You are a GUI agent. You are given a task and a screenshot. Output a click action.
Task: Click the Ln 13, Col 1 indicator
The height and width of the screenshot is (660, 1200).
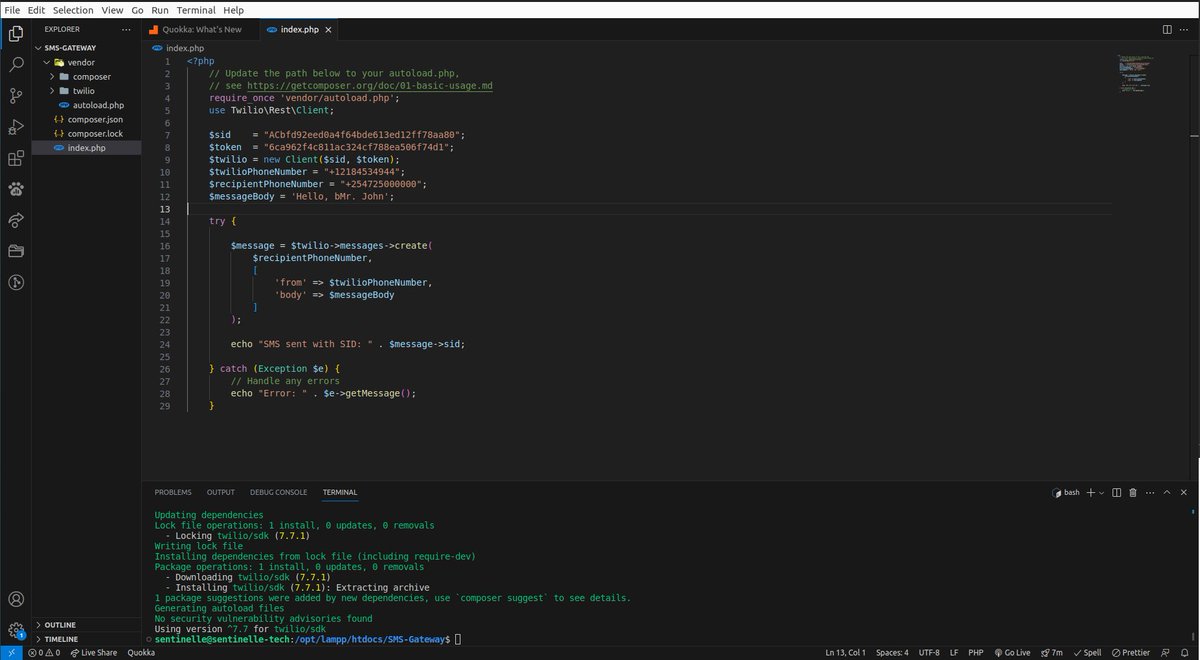845,652
